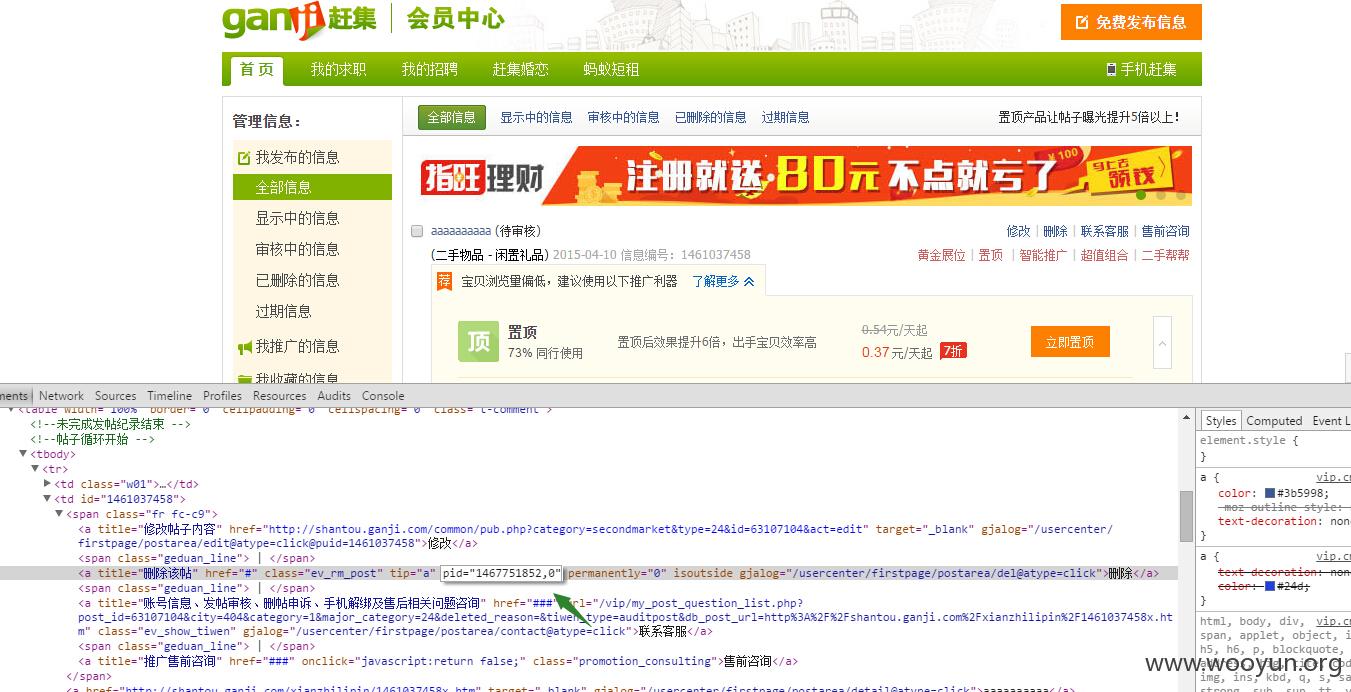
Task: Click the red 置顶 link in the post row
Action: 990,255
